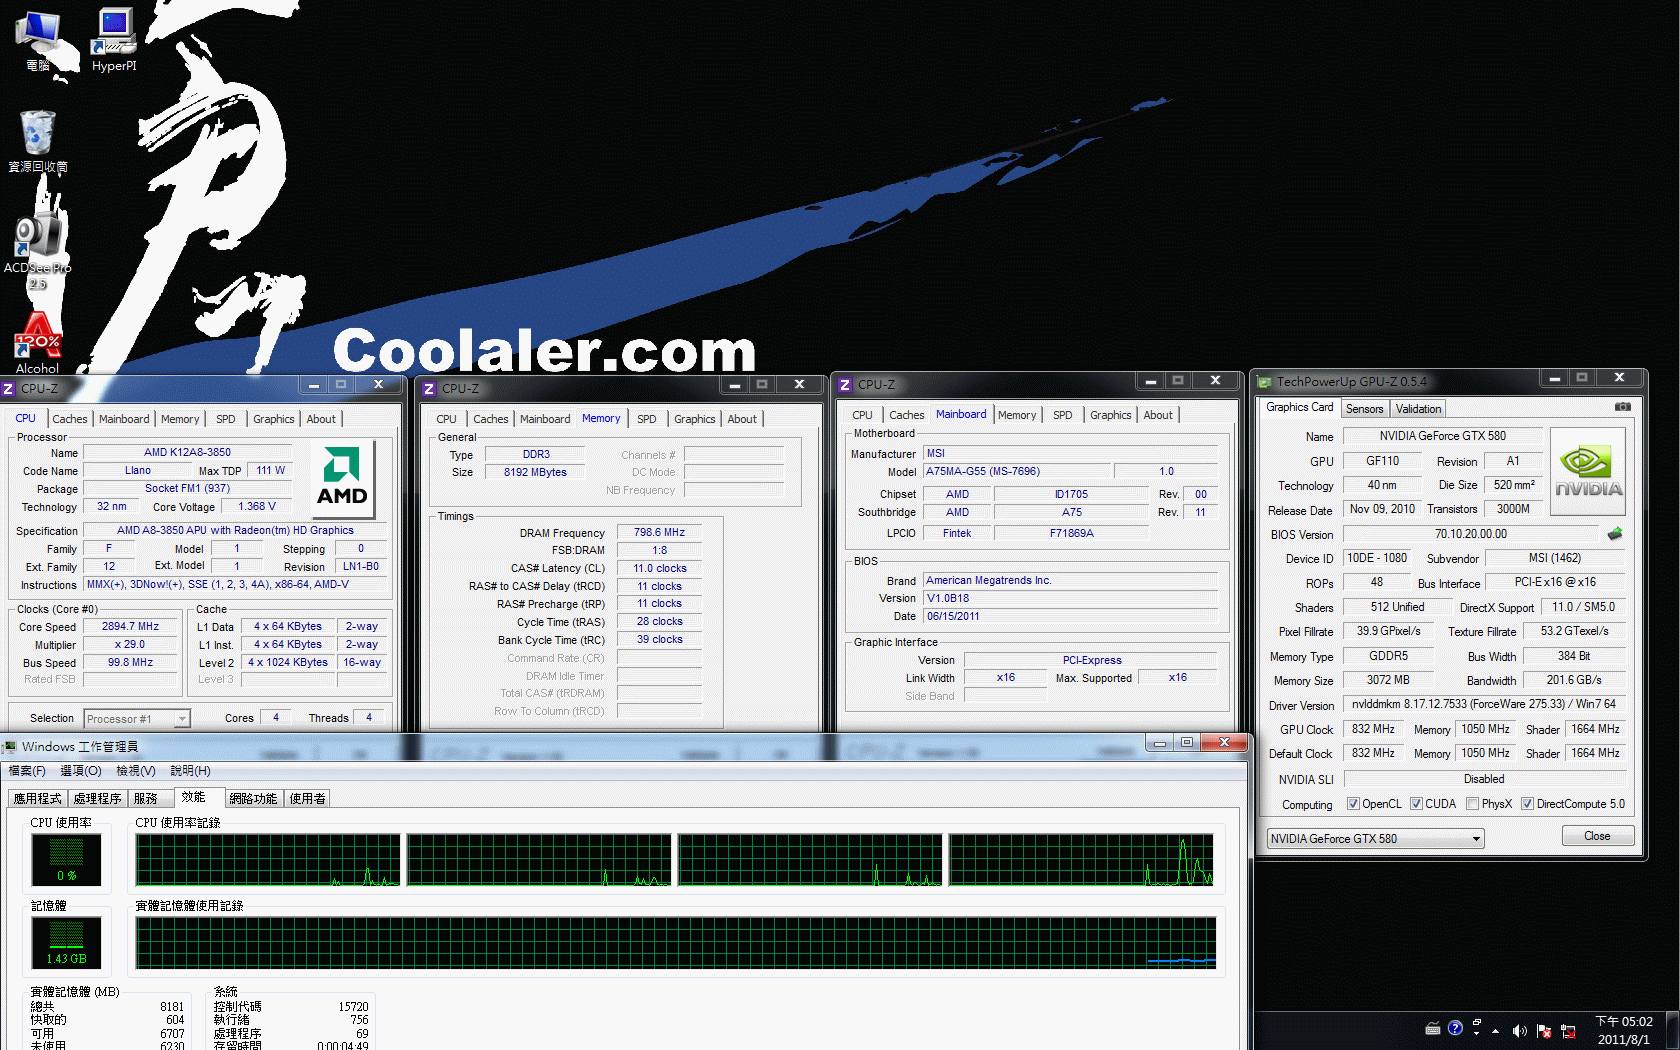Open the Action Center flag icon

[x=1544, y=1030]
